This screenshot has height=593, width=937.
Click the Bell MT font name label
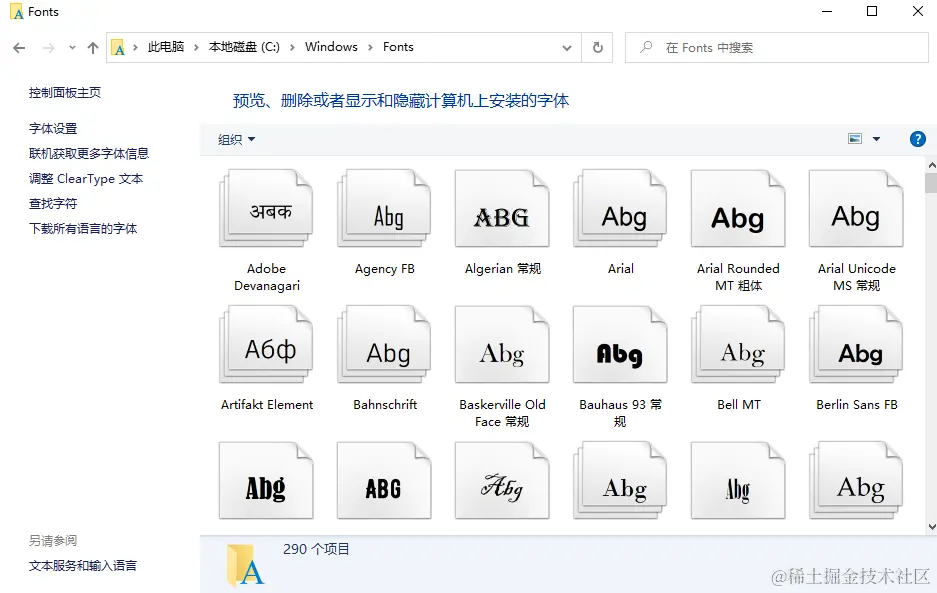(x=739, y=405)
